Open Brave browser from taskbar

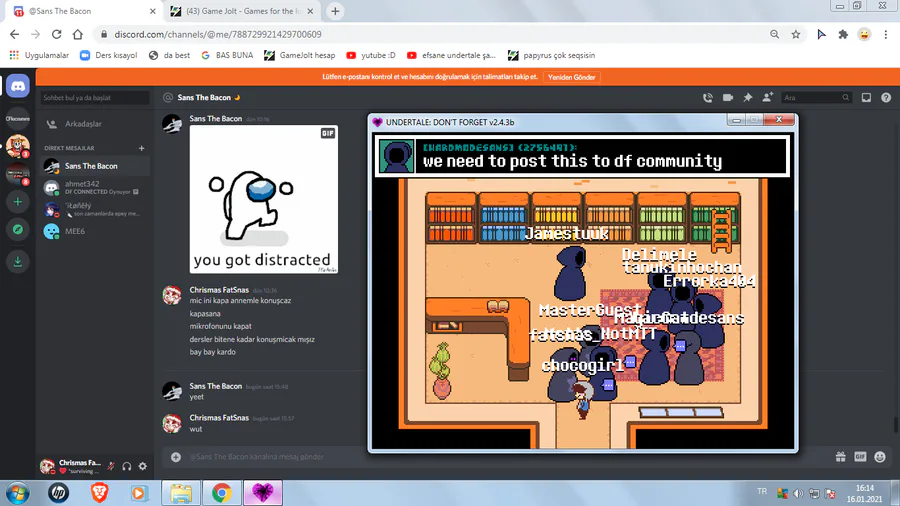(x=99, y=493)
